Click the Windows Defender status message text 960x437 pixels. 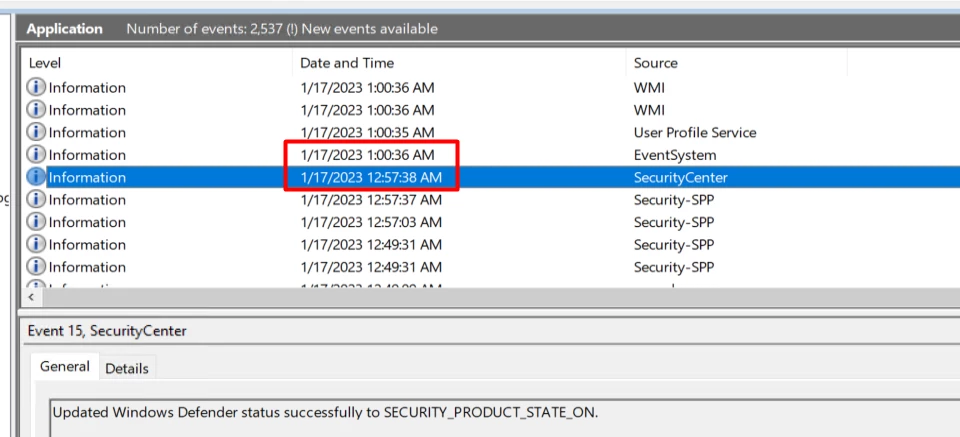click(x=325, y=413)
